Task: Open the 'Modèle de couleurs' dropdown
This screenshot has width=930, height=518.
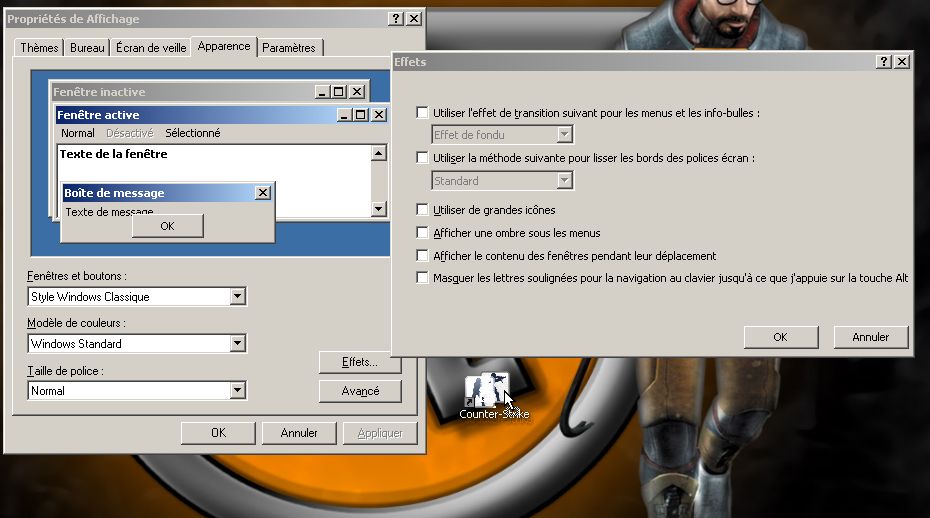Action: 237,344
